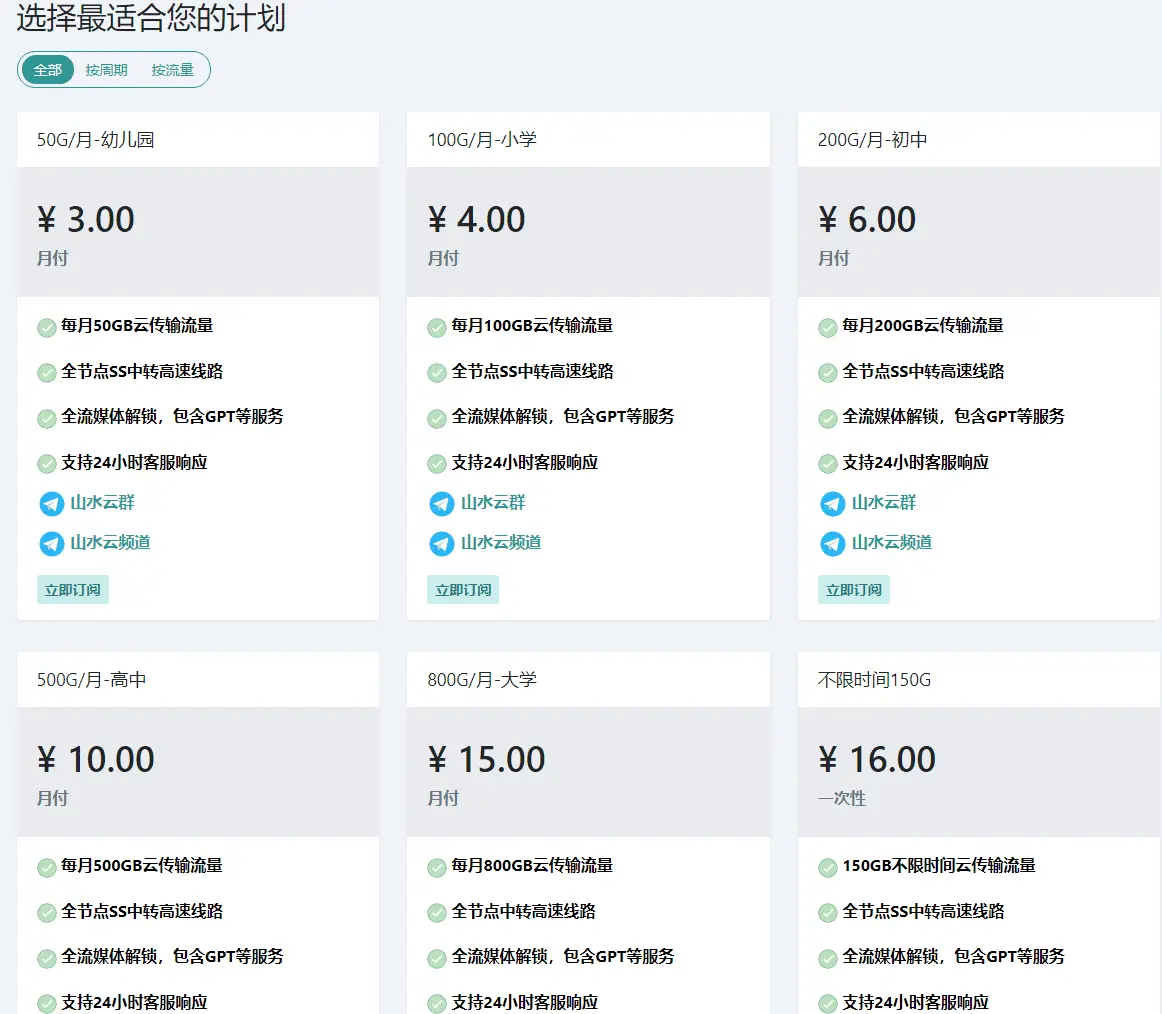Click green checkmark beside 每月50GB云传输流量
The image size is (1162, 1014).
coord(47,327)
